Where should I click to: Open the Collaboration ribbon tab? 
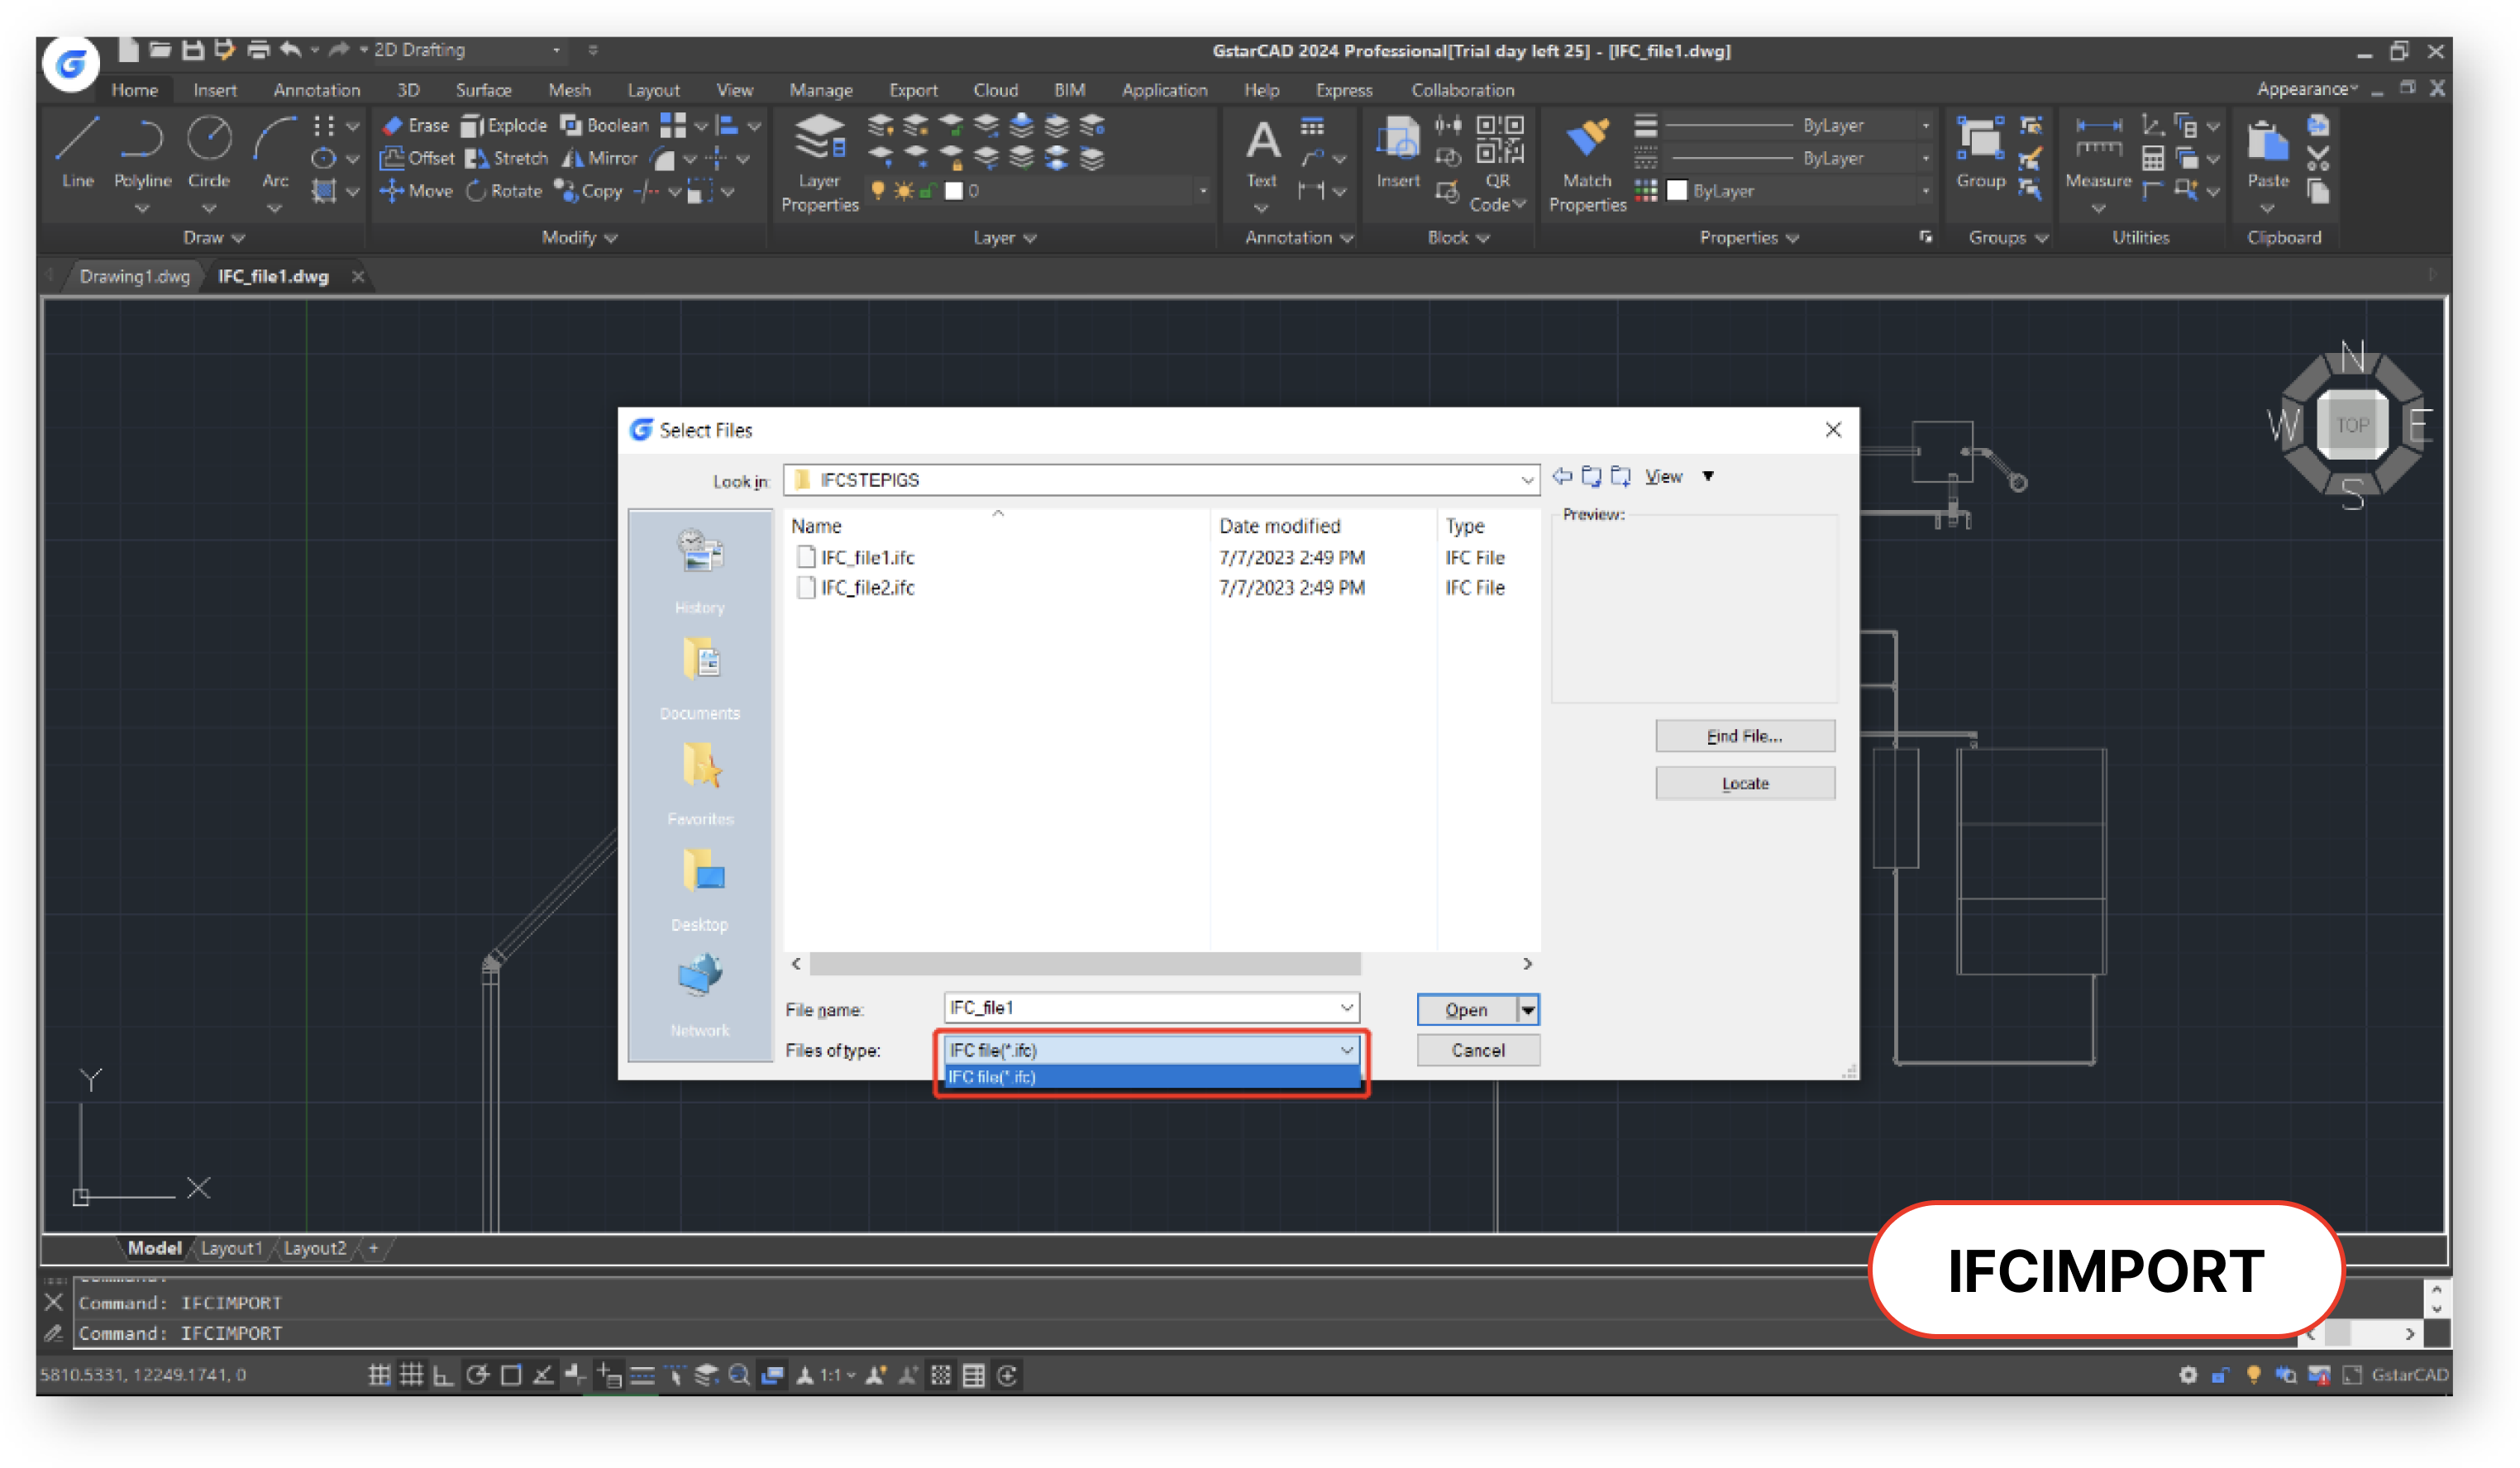(1463, 90)
